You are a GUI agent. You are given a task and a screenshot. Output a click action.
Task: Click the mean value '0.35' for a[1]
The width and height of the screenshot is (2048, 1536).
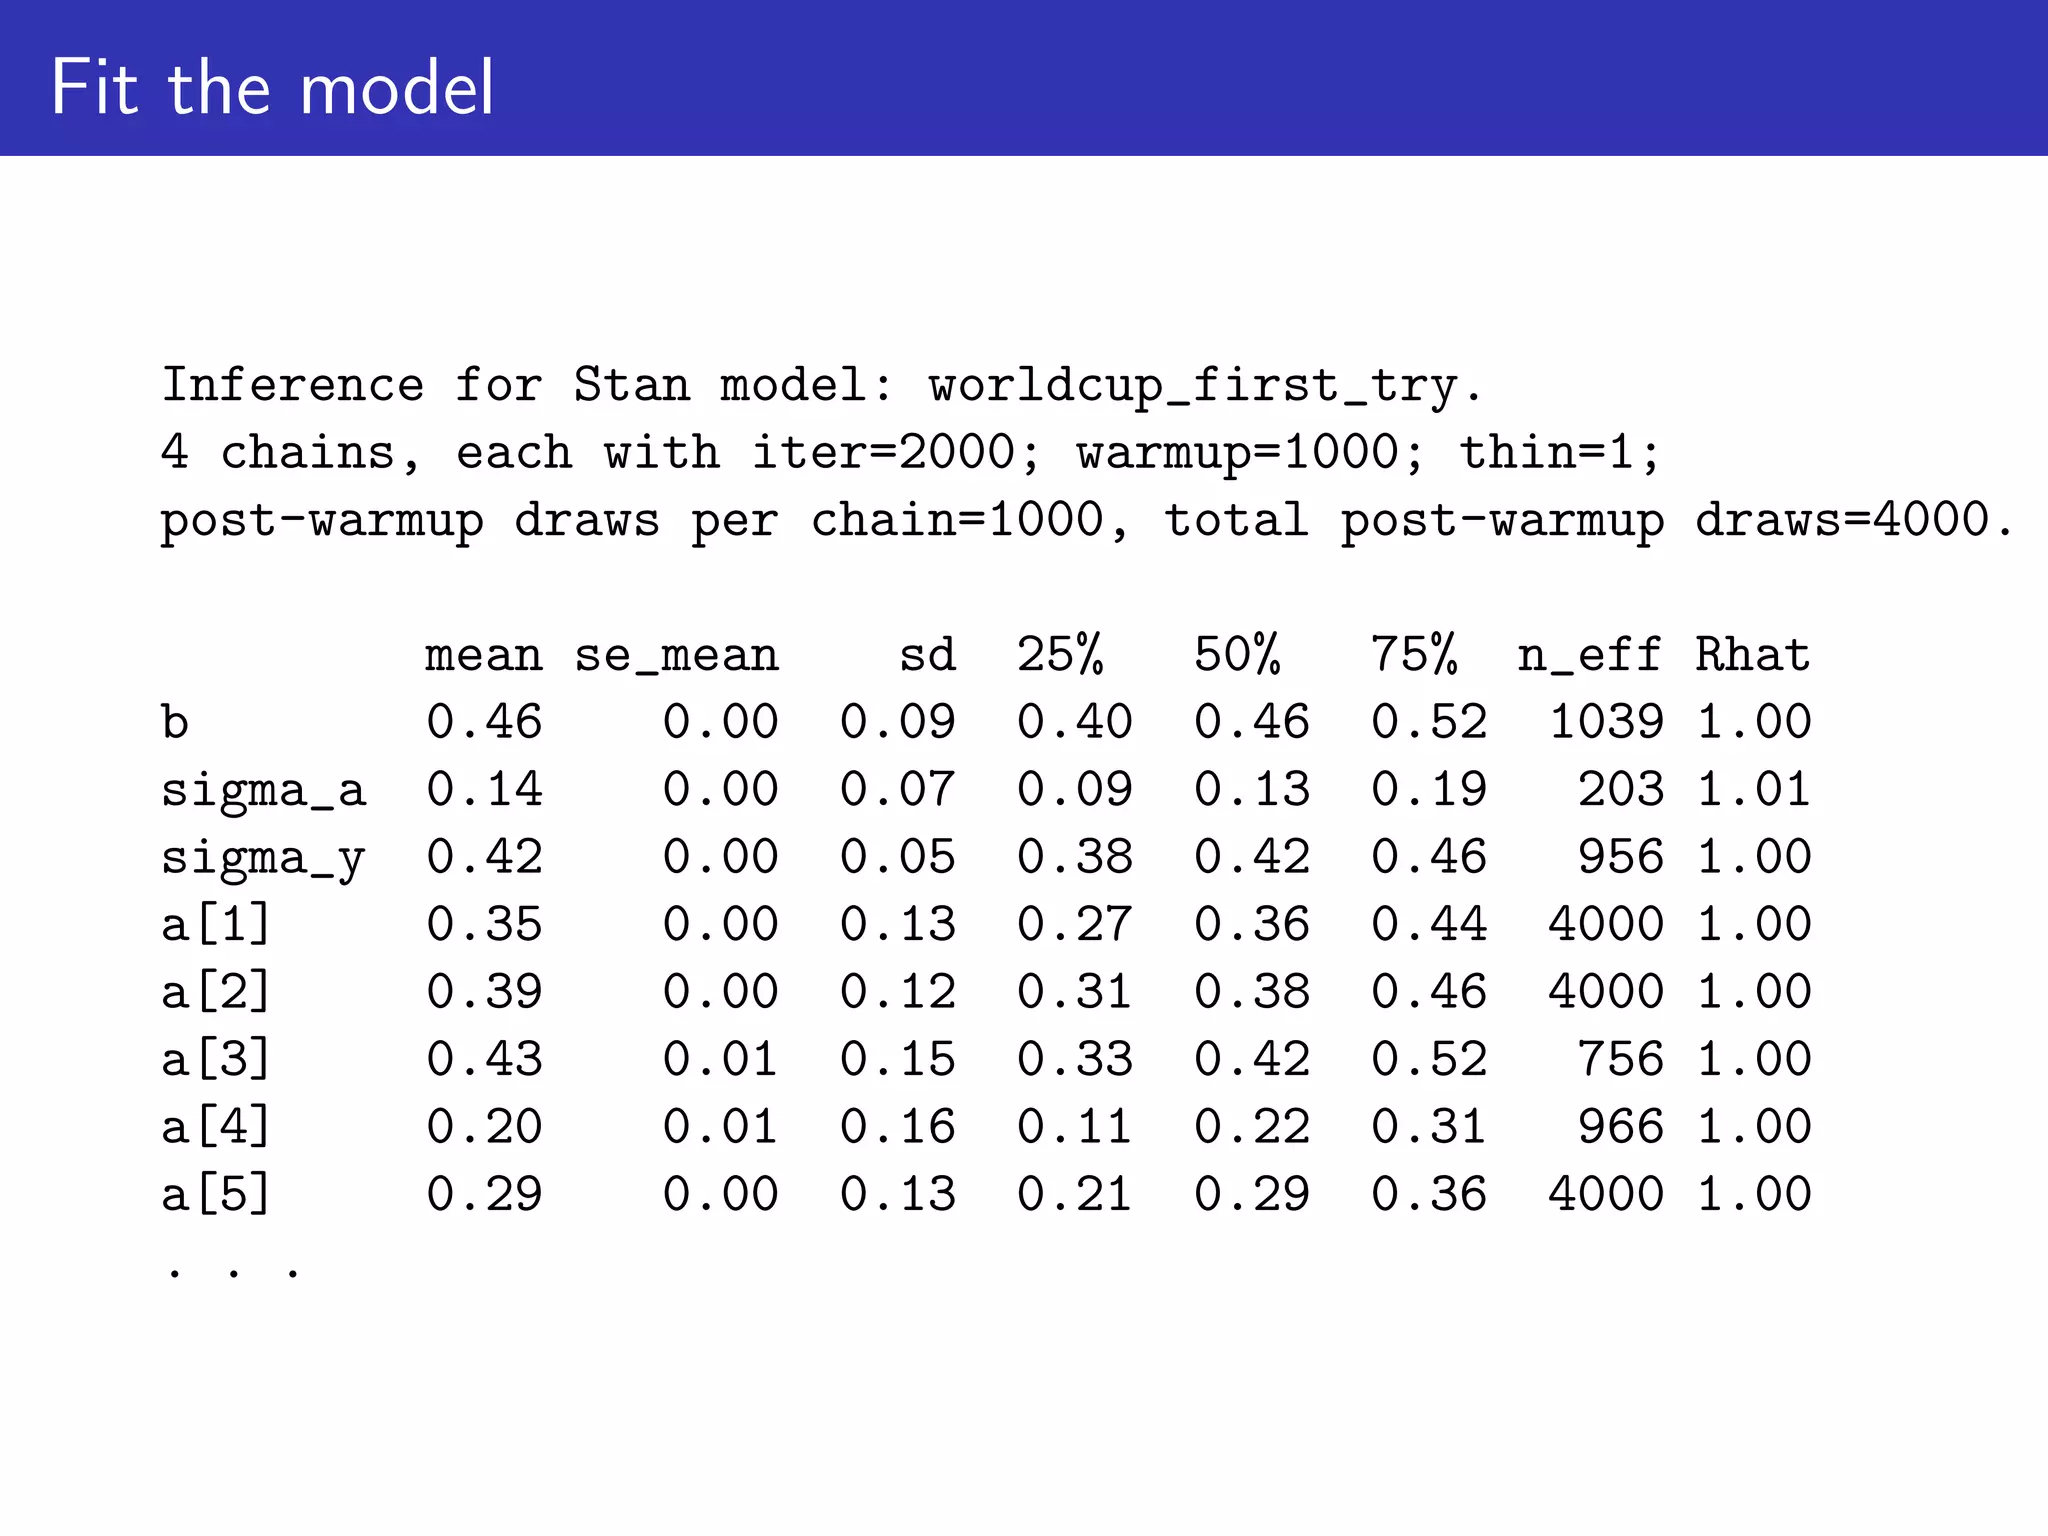click(484, 924)
